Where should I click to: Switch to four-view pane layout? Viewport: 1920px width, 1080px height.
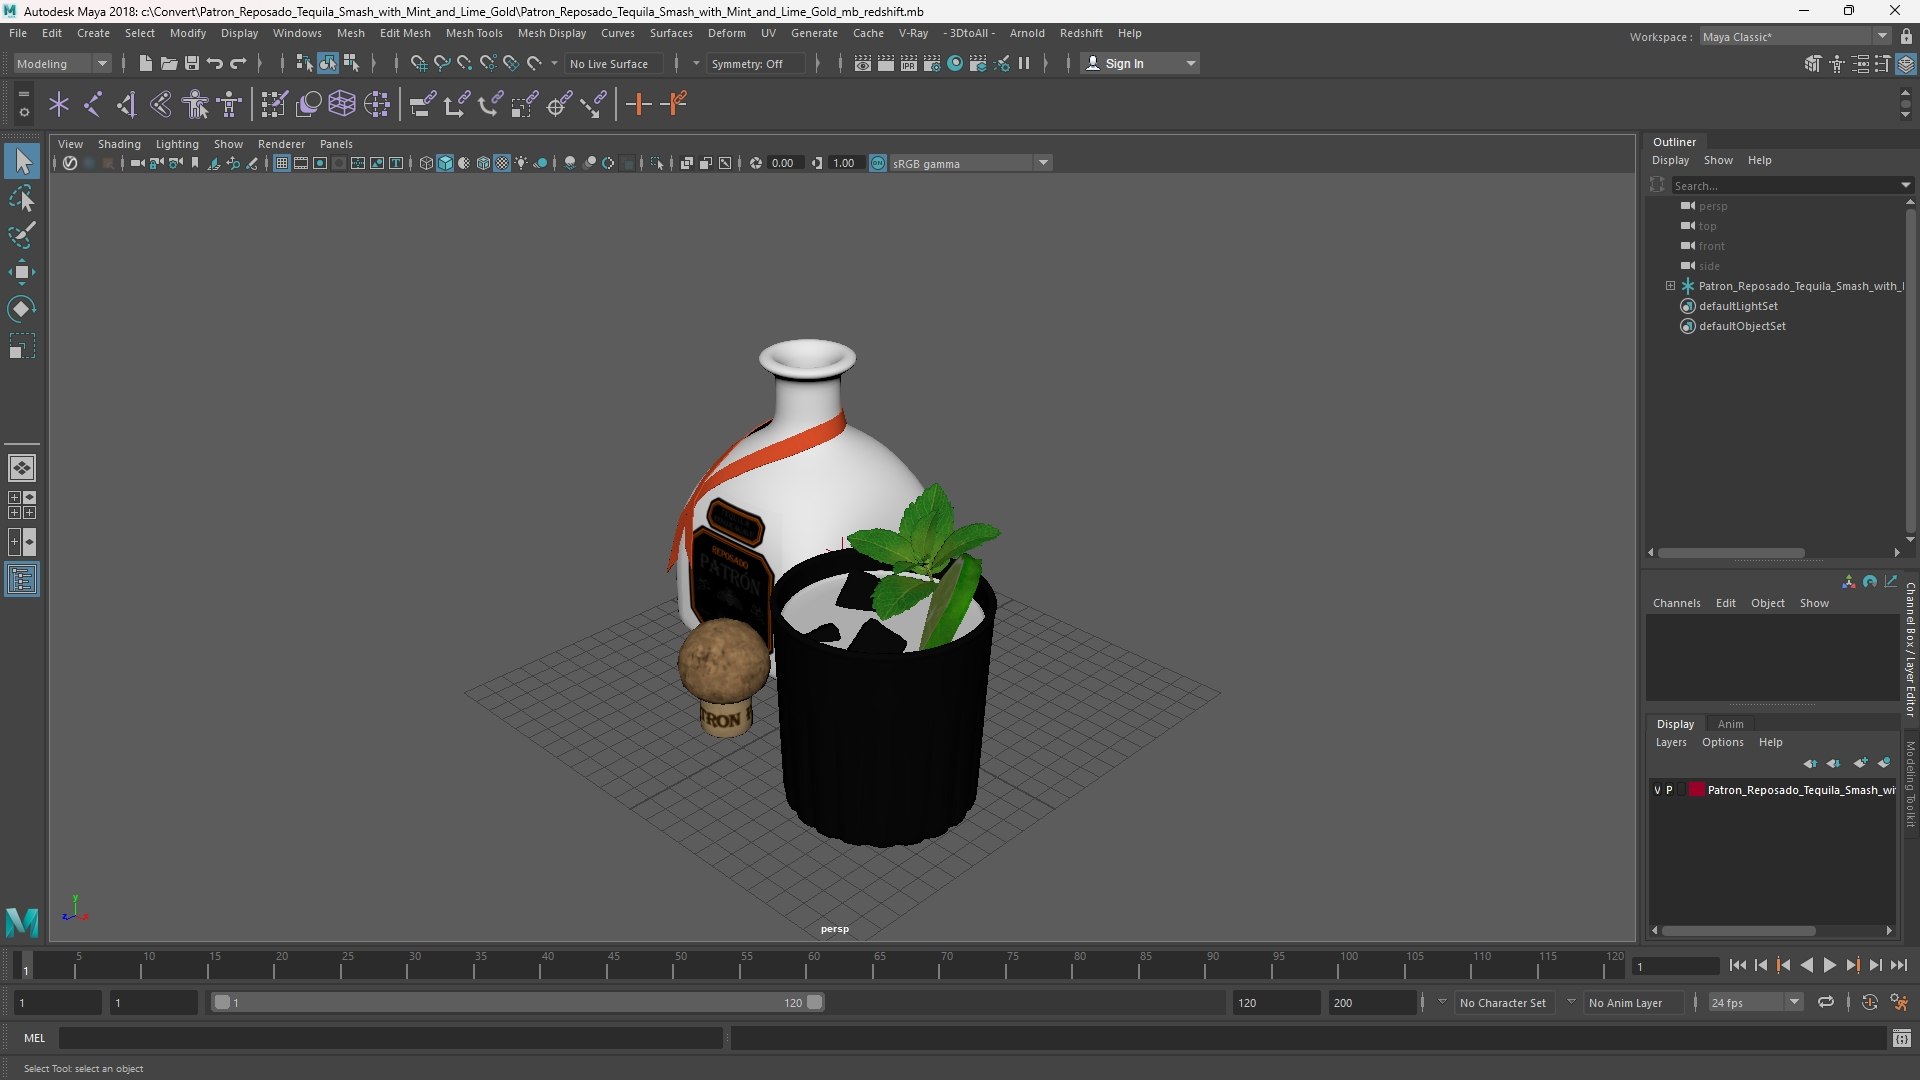point(22,505)
